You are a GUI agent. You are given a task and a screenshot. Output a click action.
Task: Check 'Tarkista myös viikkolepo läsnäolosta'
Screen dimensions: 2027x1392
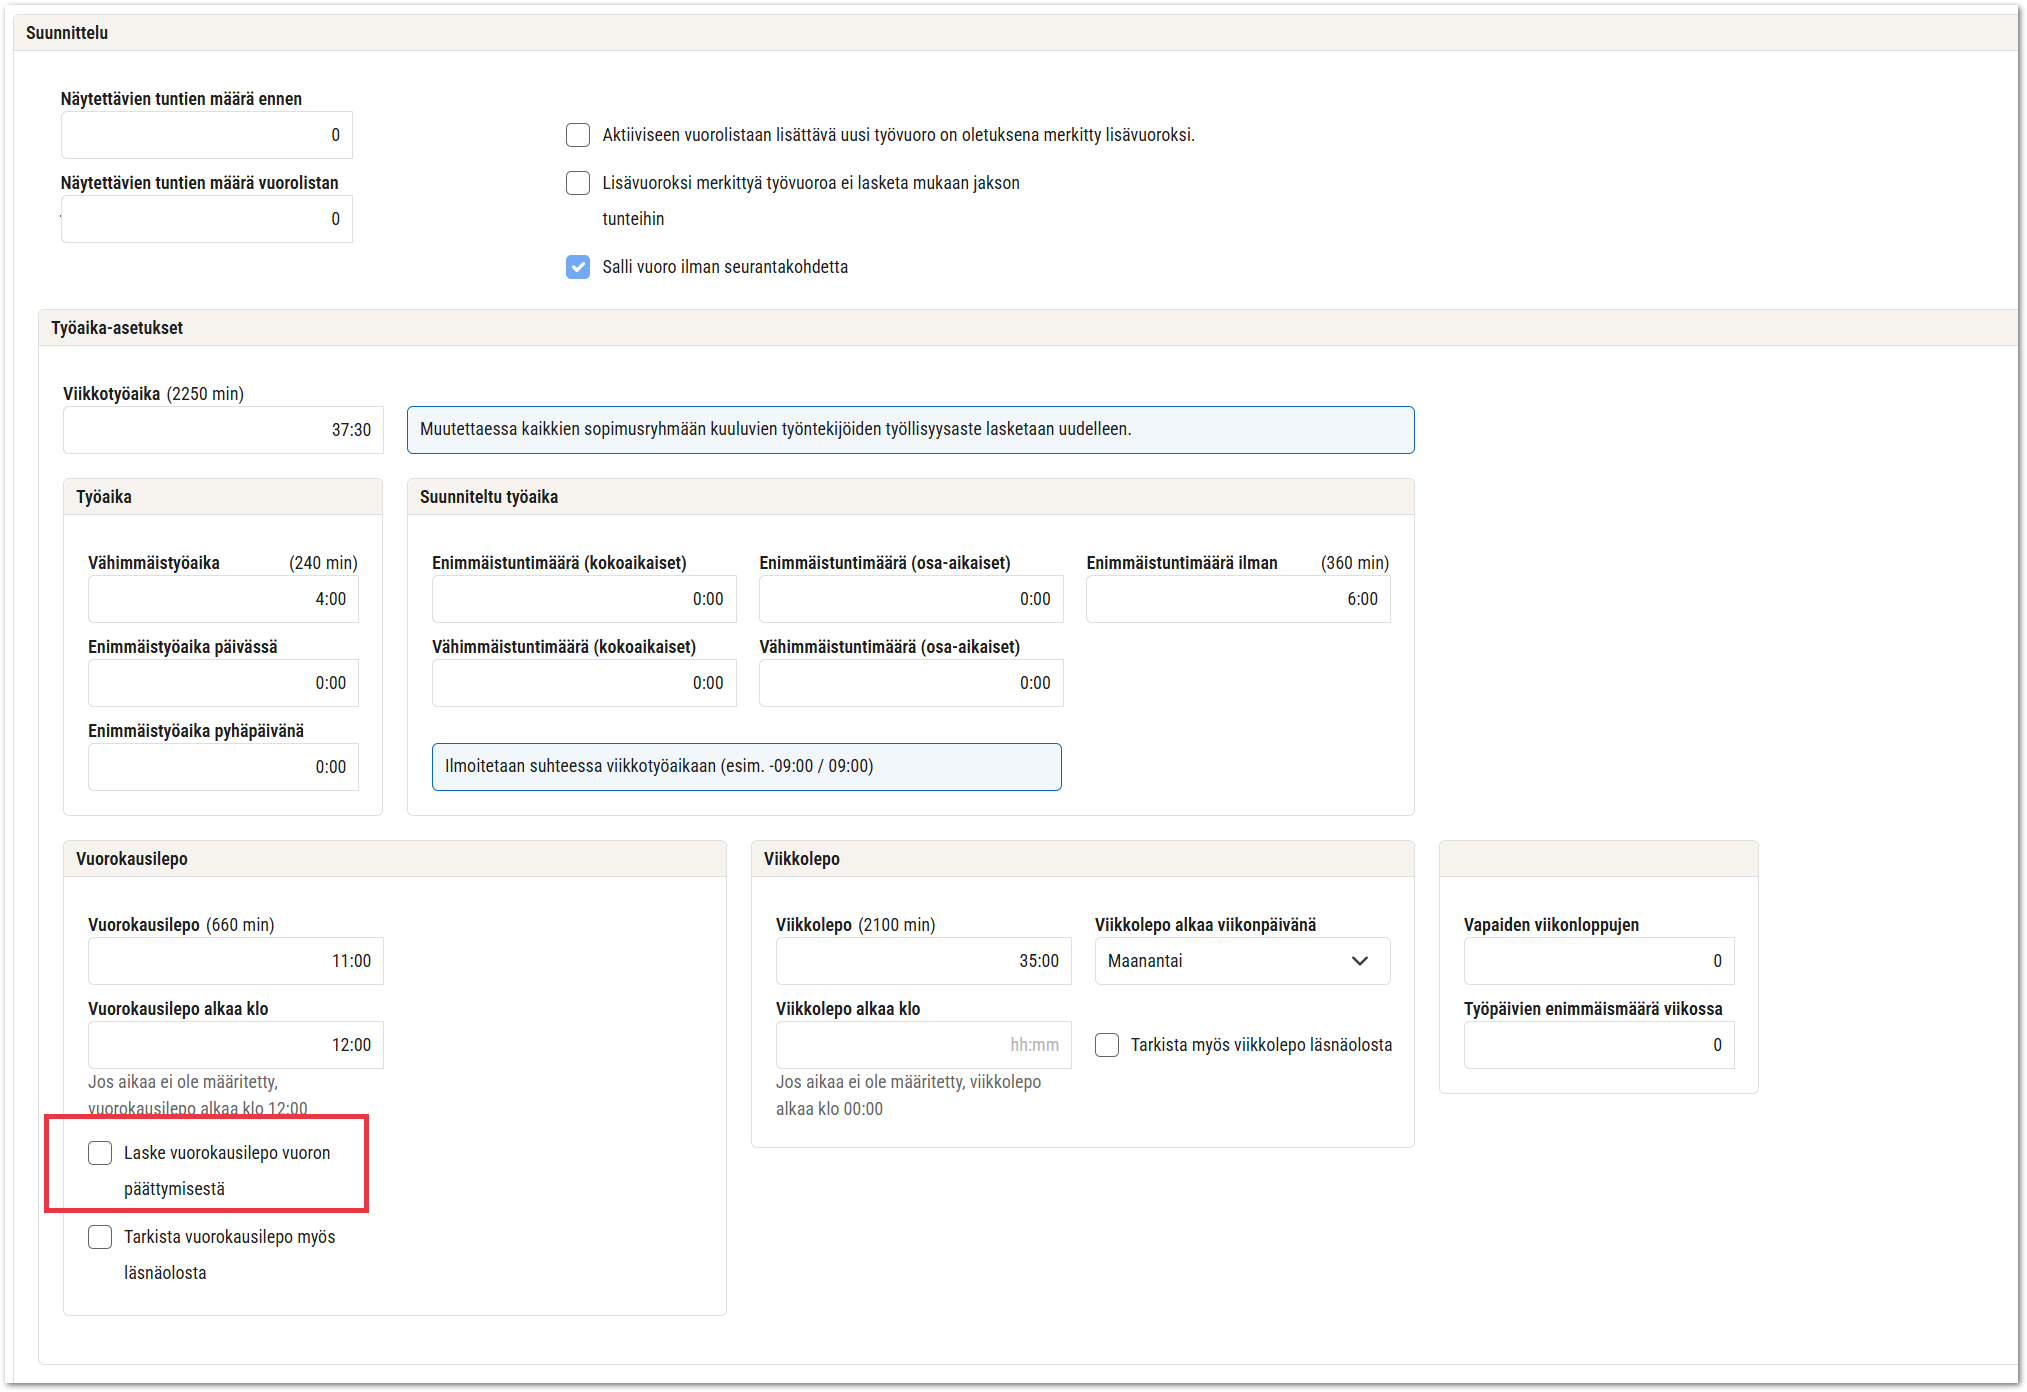click(x=1107, y=1045)
